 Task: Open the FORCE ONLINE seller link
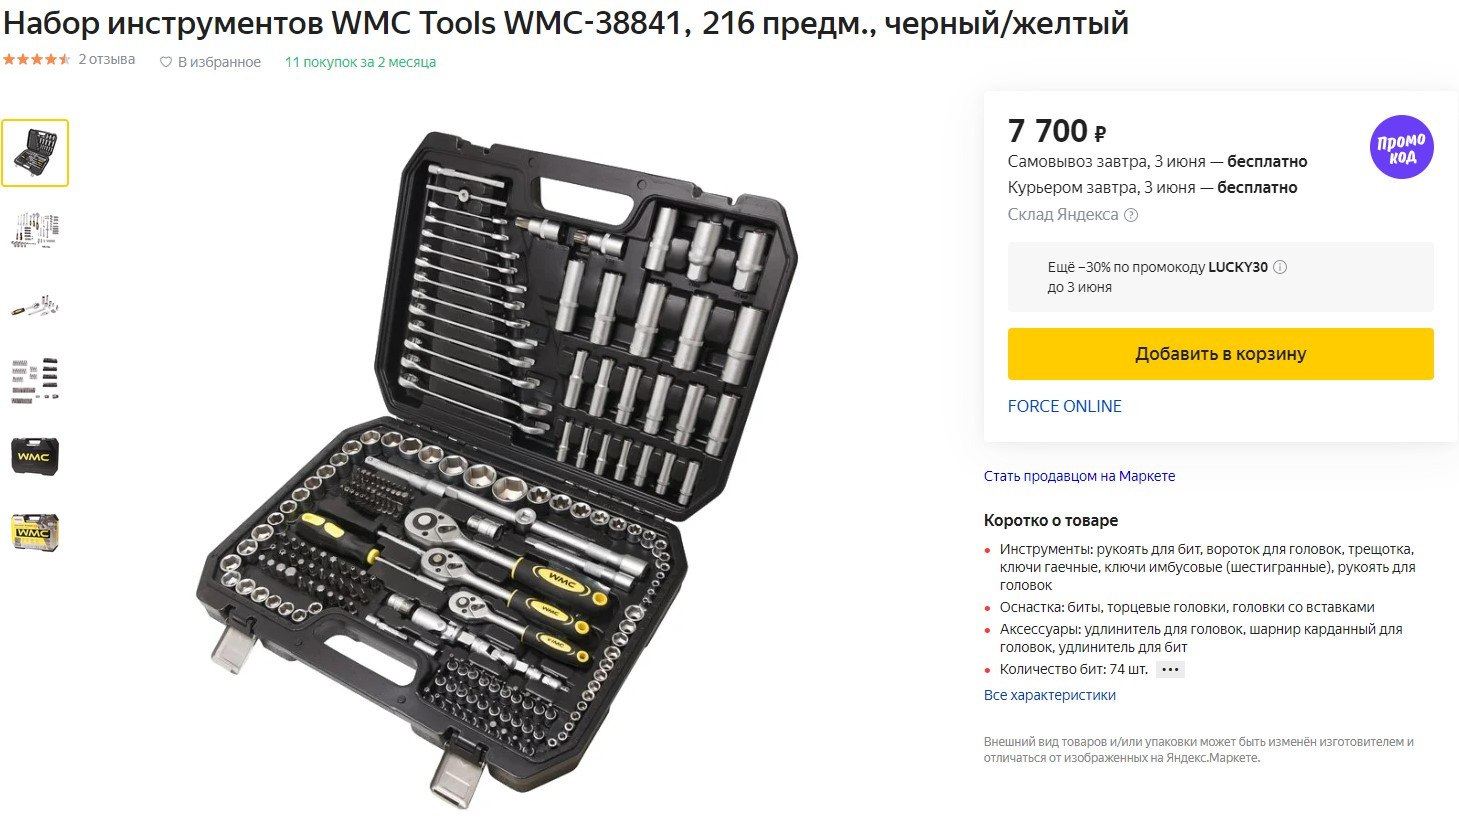(1064, 406)
